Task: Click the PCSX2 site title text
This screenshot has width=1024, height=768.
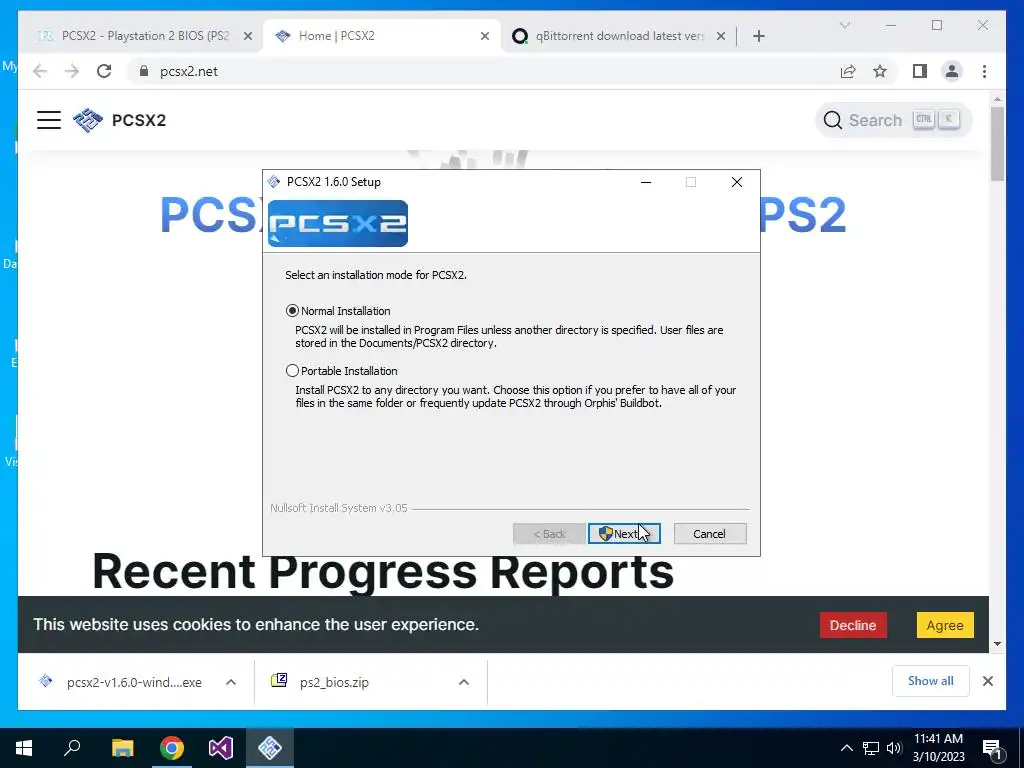Action: (x=139, y=120)
